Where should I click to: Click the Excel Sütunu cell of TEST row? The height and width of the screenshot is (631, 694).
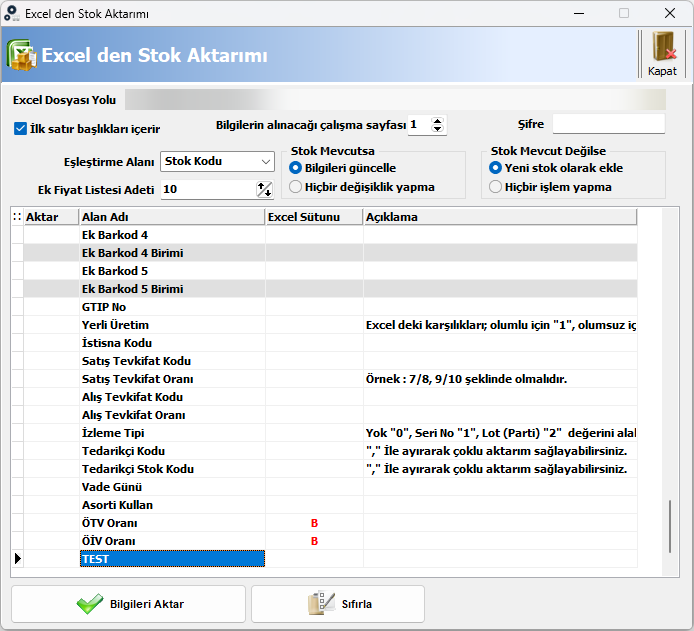tap(314, 559)
